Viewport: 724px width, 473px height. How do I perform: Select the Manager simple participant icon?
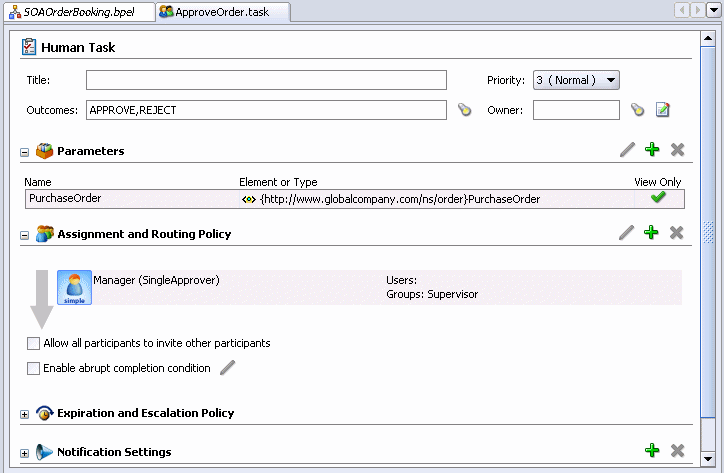coord(74,287)
